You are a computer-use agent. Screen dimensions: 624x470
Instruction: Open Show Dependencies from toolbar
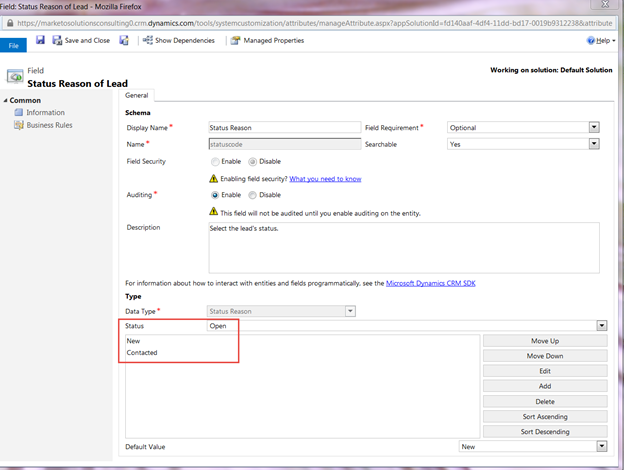(x=179, y=40)
